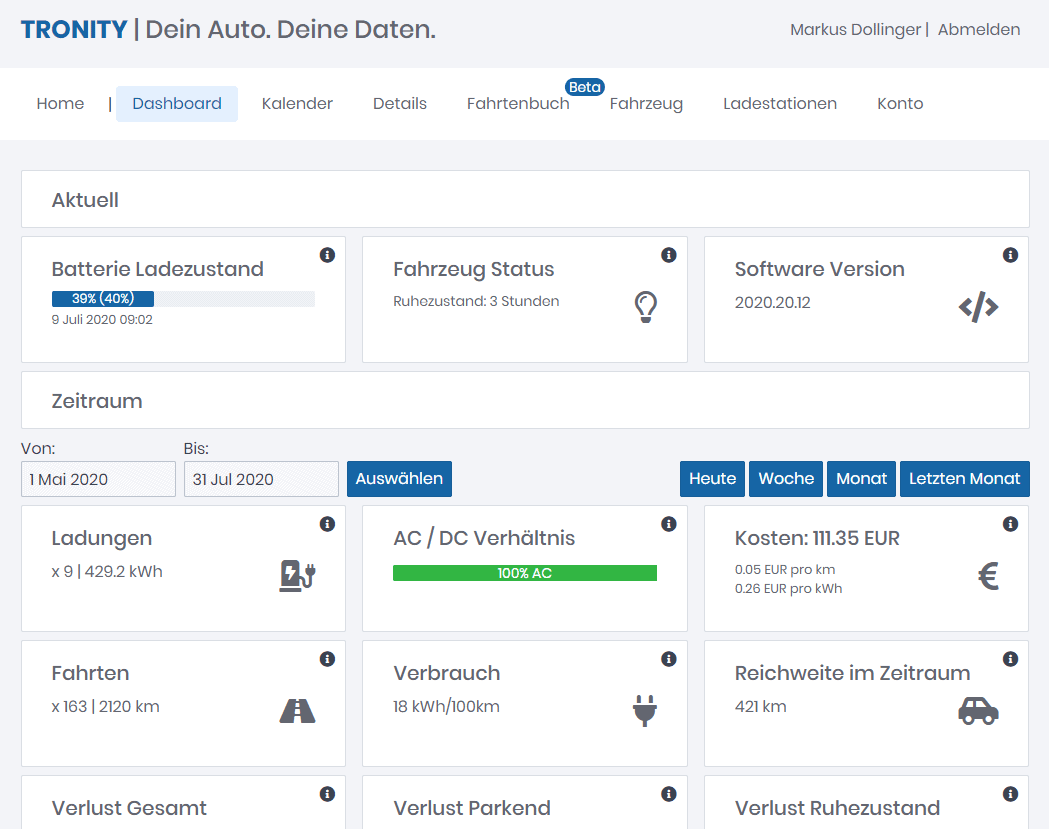Show info for Verlust Parkend card

click(x=669, y=794)
